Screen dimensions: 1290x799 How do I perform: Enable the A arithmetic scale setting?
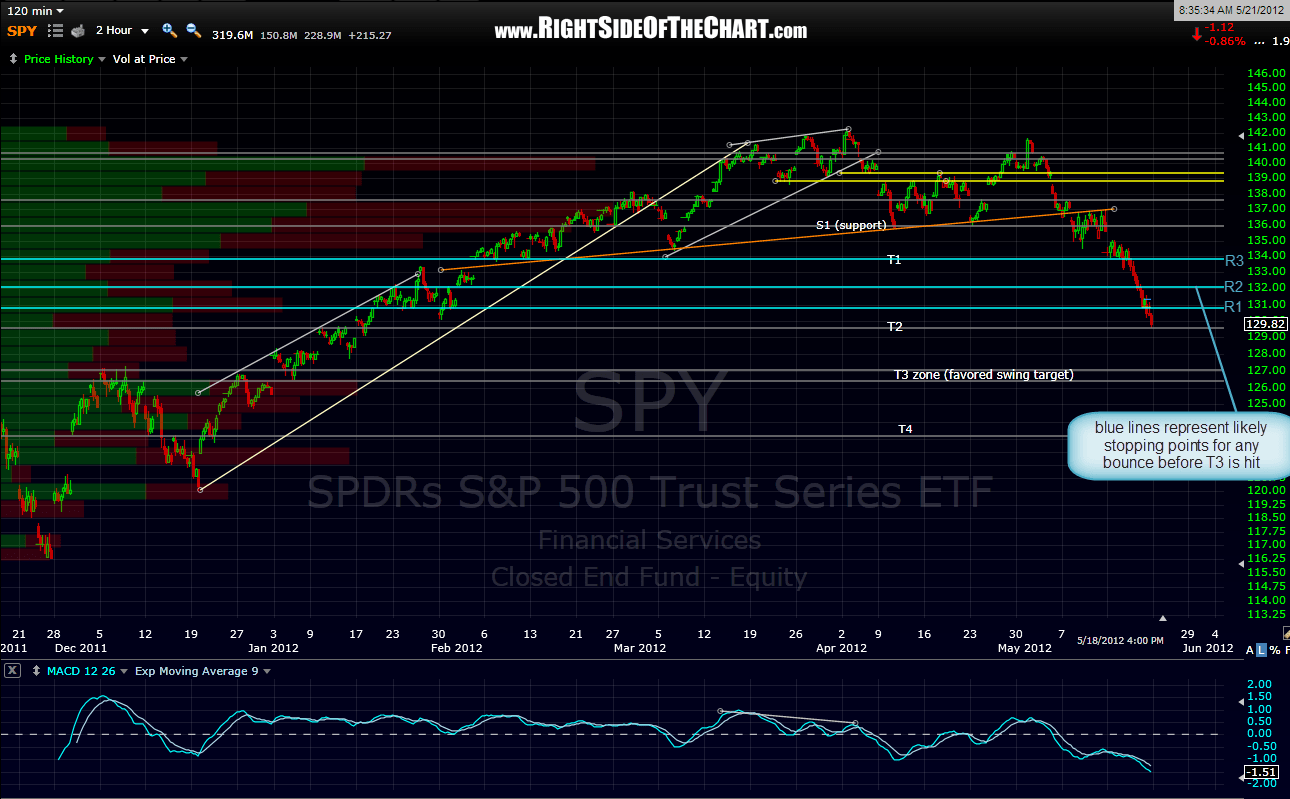[x=1251, y=649]
